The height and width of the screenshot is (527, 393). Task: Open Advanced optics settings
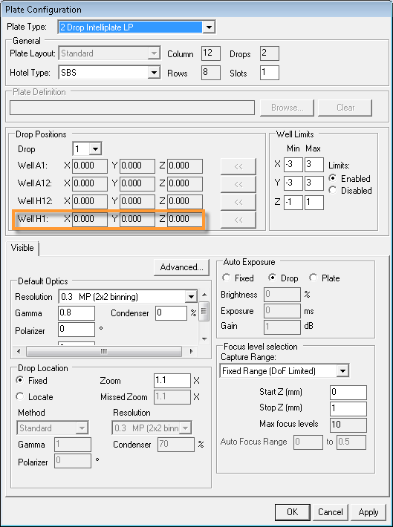point(182,267)
